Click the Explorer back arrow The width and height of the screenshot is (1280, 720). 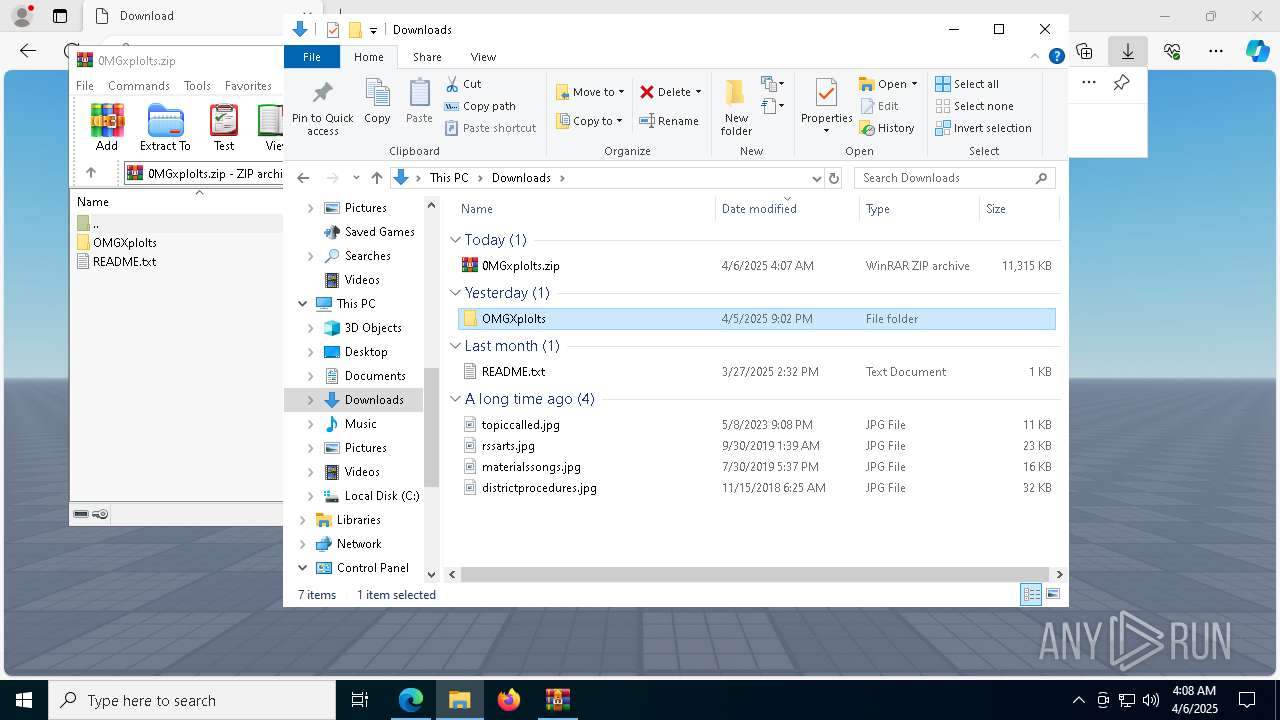click(304, 178)
